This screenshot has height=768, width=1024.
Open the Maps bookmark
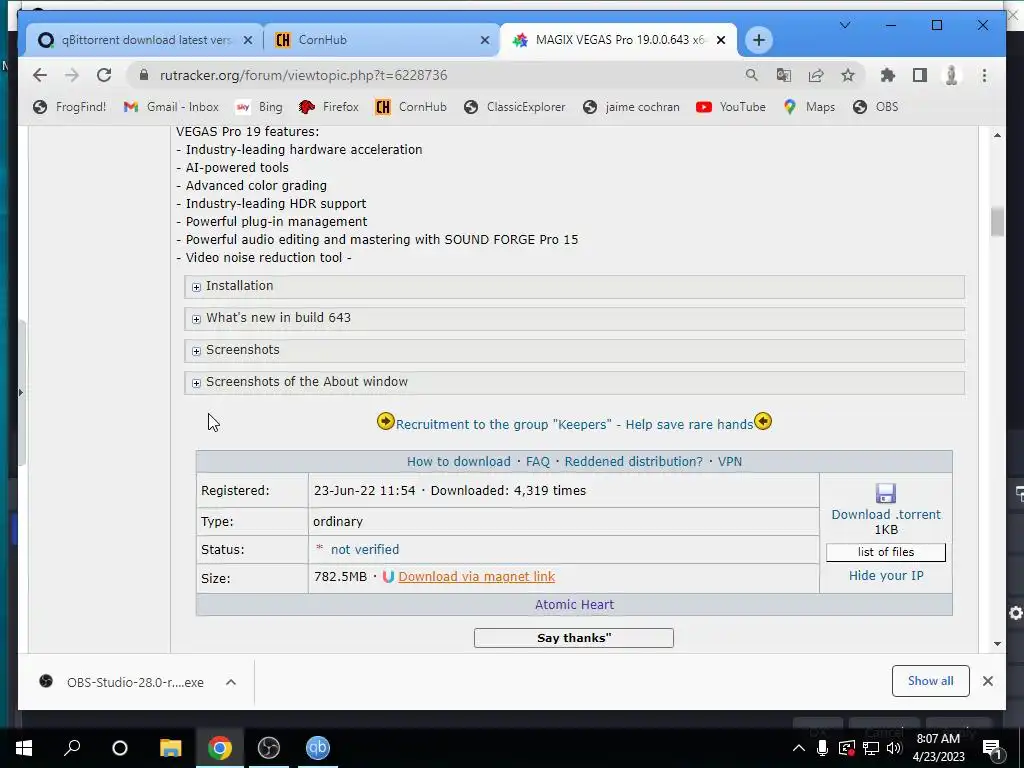[x=809, y=106]
